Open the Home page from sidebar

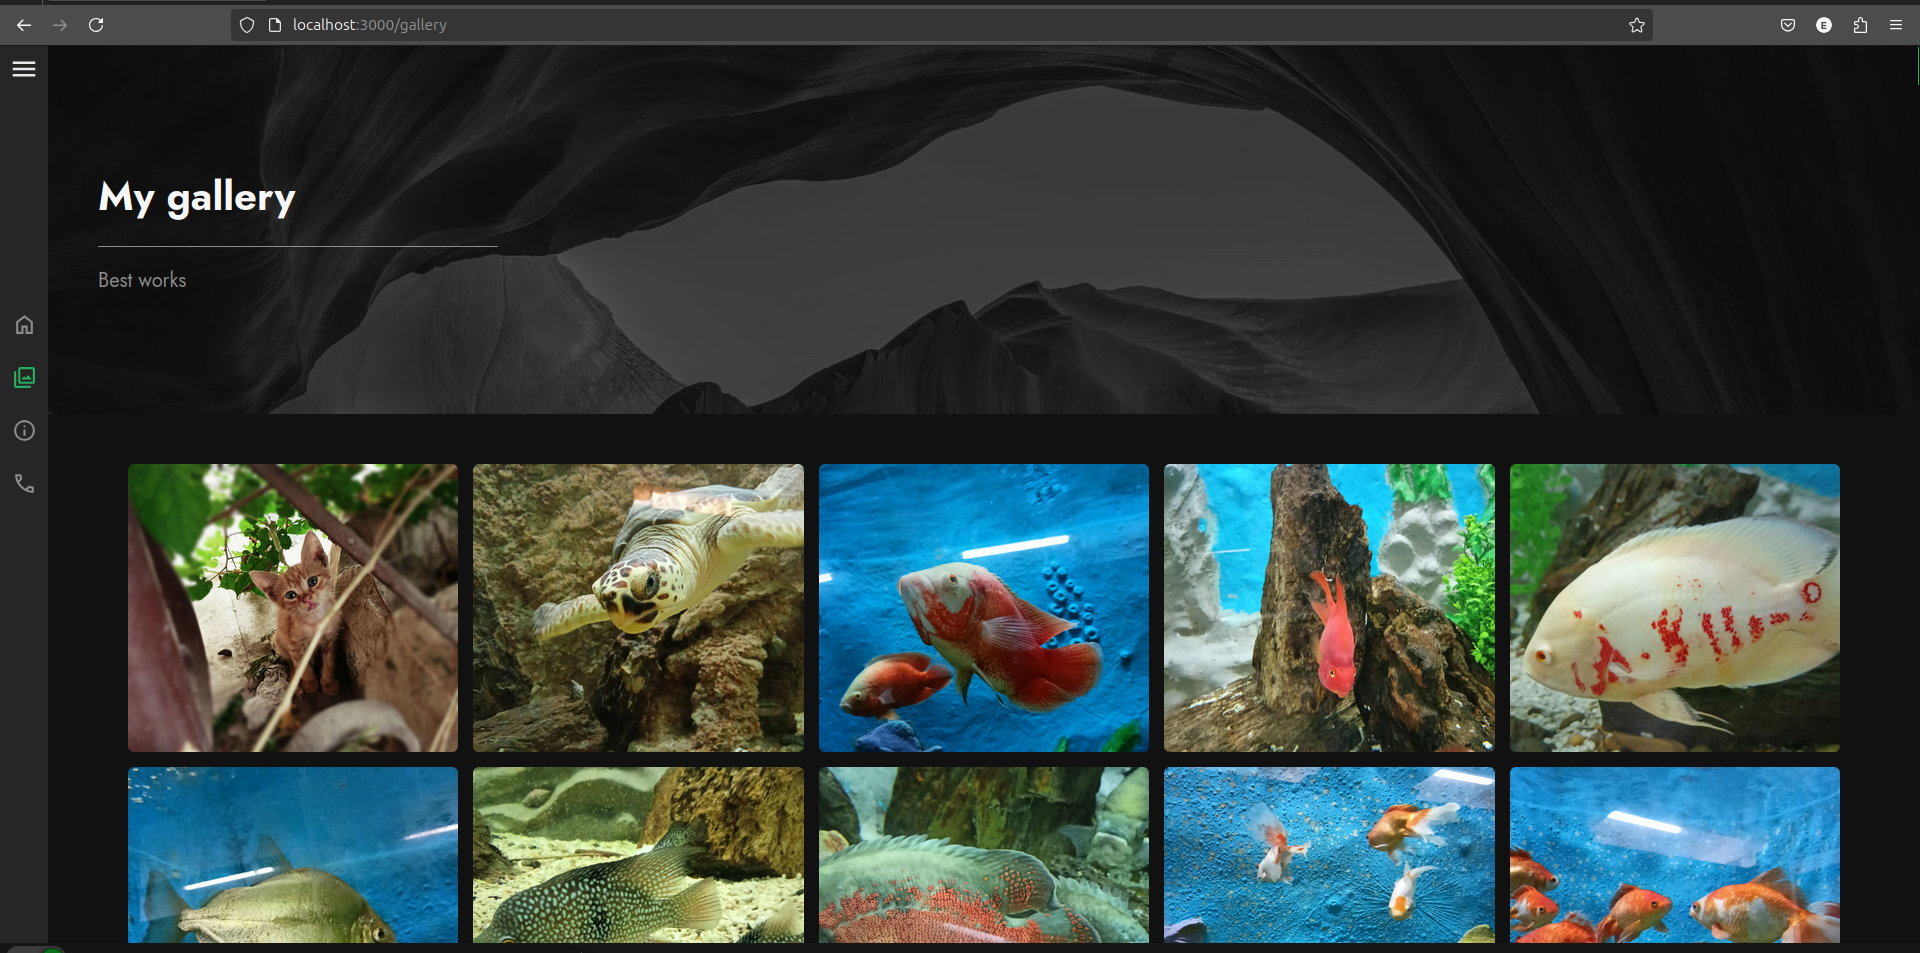(23, 324)
